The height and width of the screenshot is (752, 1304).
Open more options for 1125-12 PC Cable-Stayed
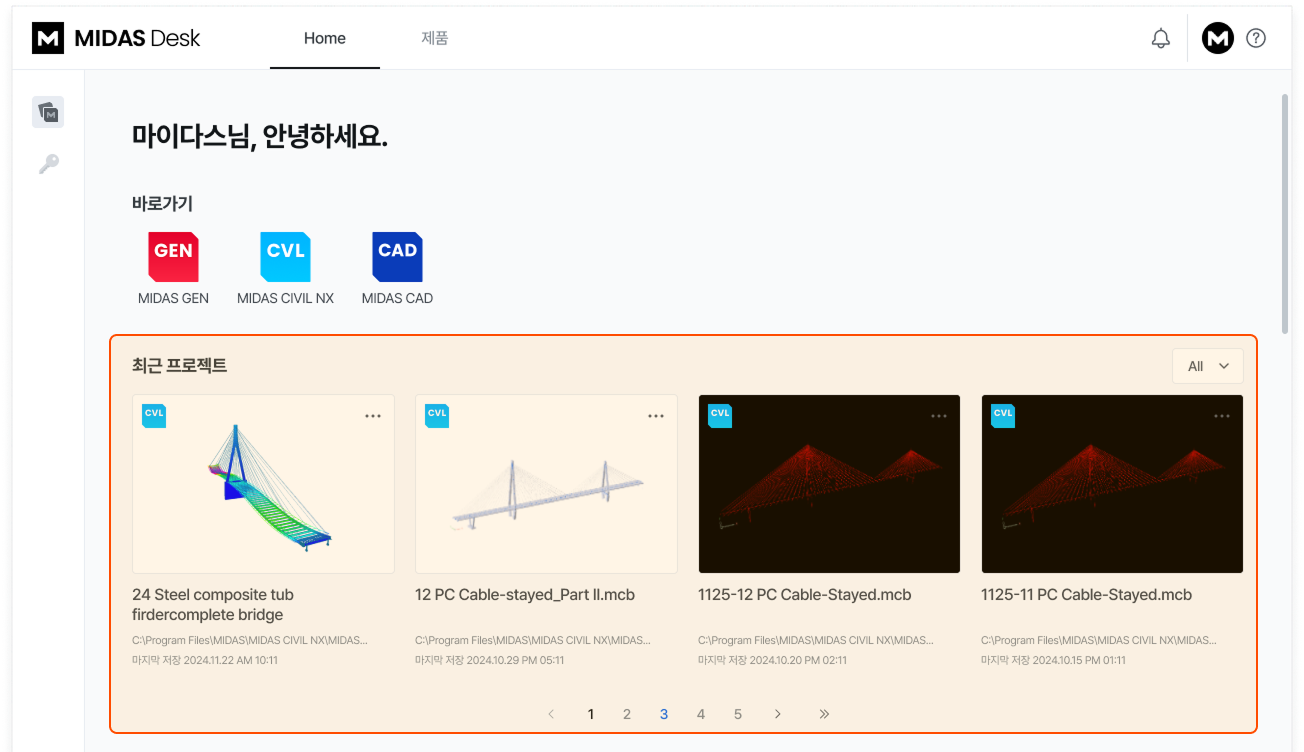[939, 416]
